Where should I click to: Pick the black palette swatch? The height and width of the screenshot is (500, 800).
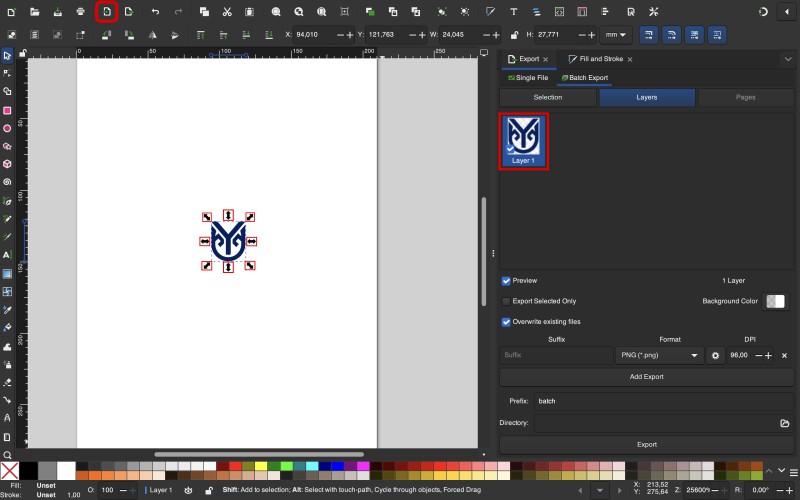pos(28,471)
